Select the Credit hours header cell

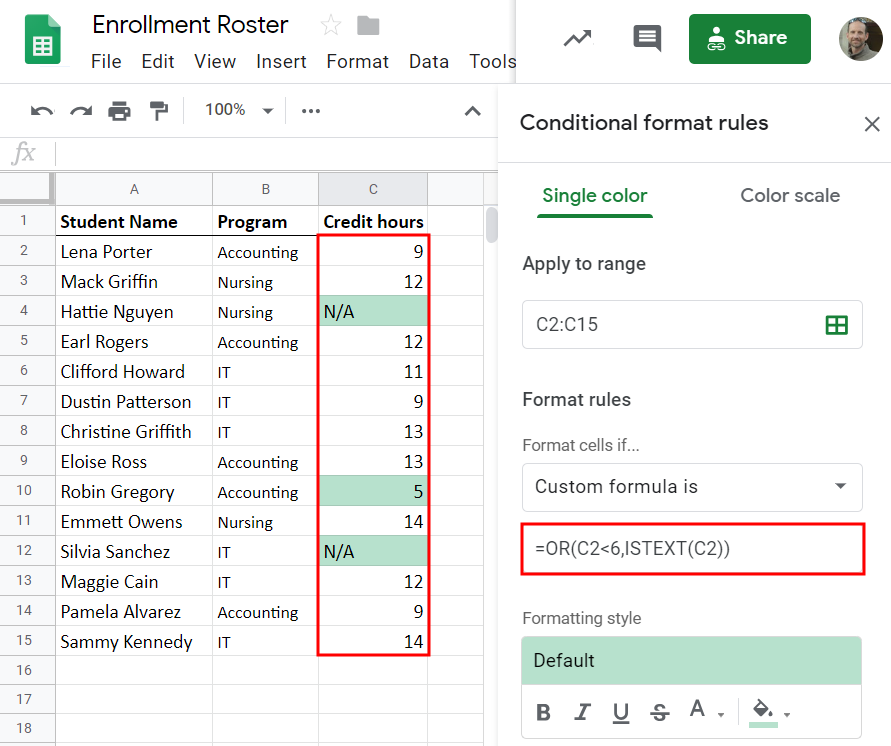click(x=373, y=221)
